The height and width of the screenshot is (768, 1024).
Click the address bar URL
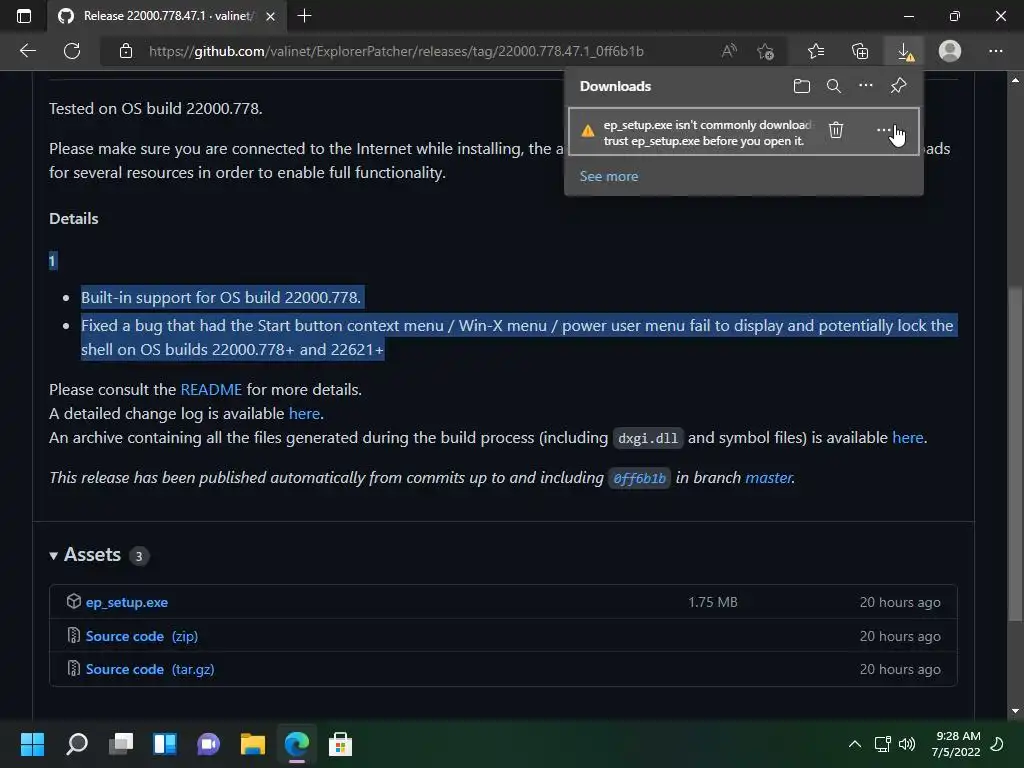tap(396, 51)
